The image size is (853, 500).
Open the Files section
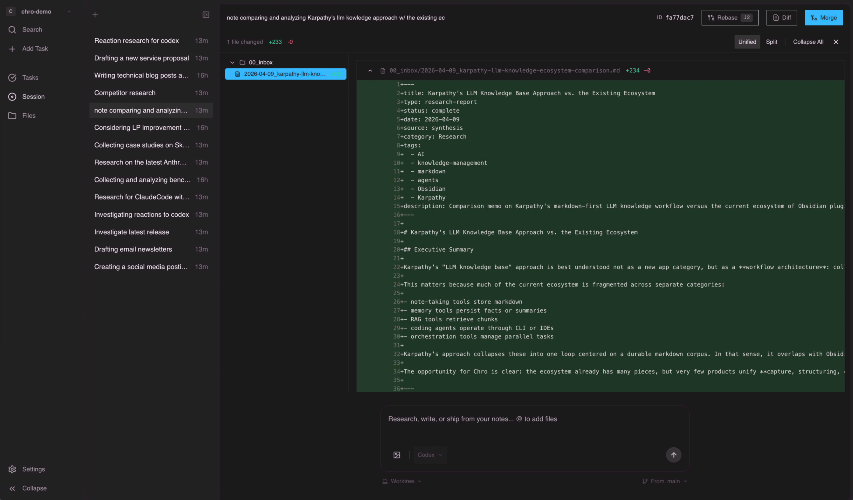tap(22, 116)
